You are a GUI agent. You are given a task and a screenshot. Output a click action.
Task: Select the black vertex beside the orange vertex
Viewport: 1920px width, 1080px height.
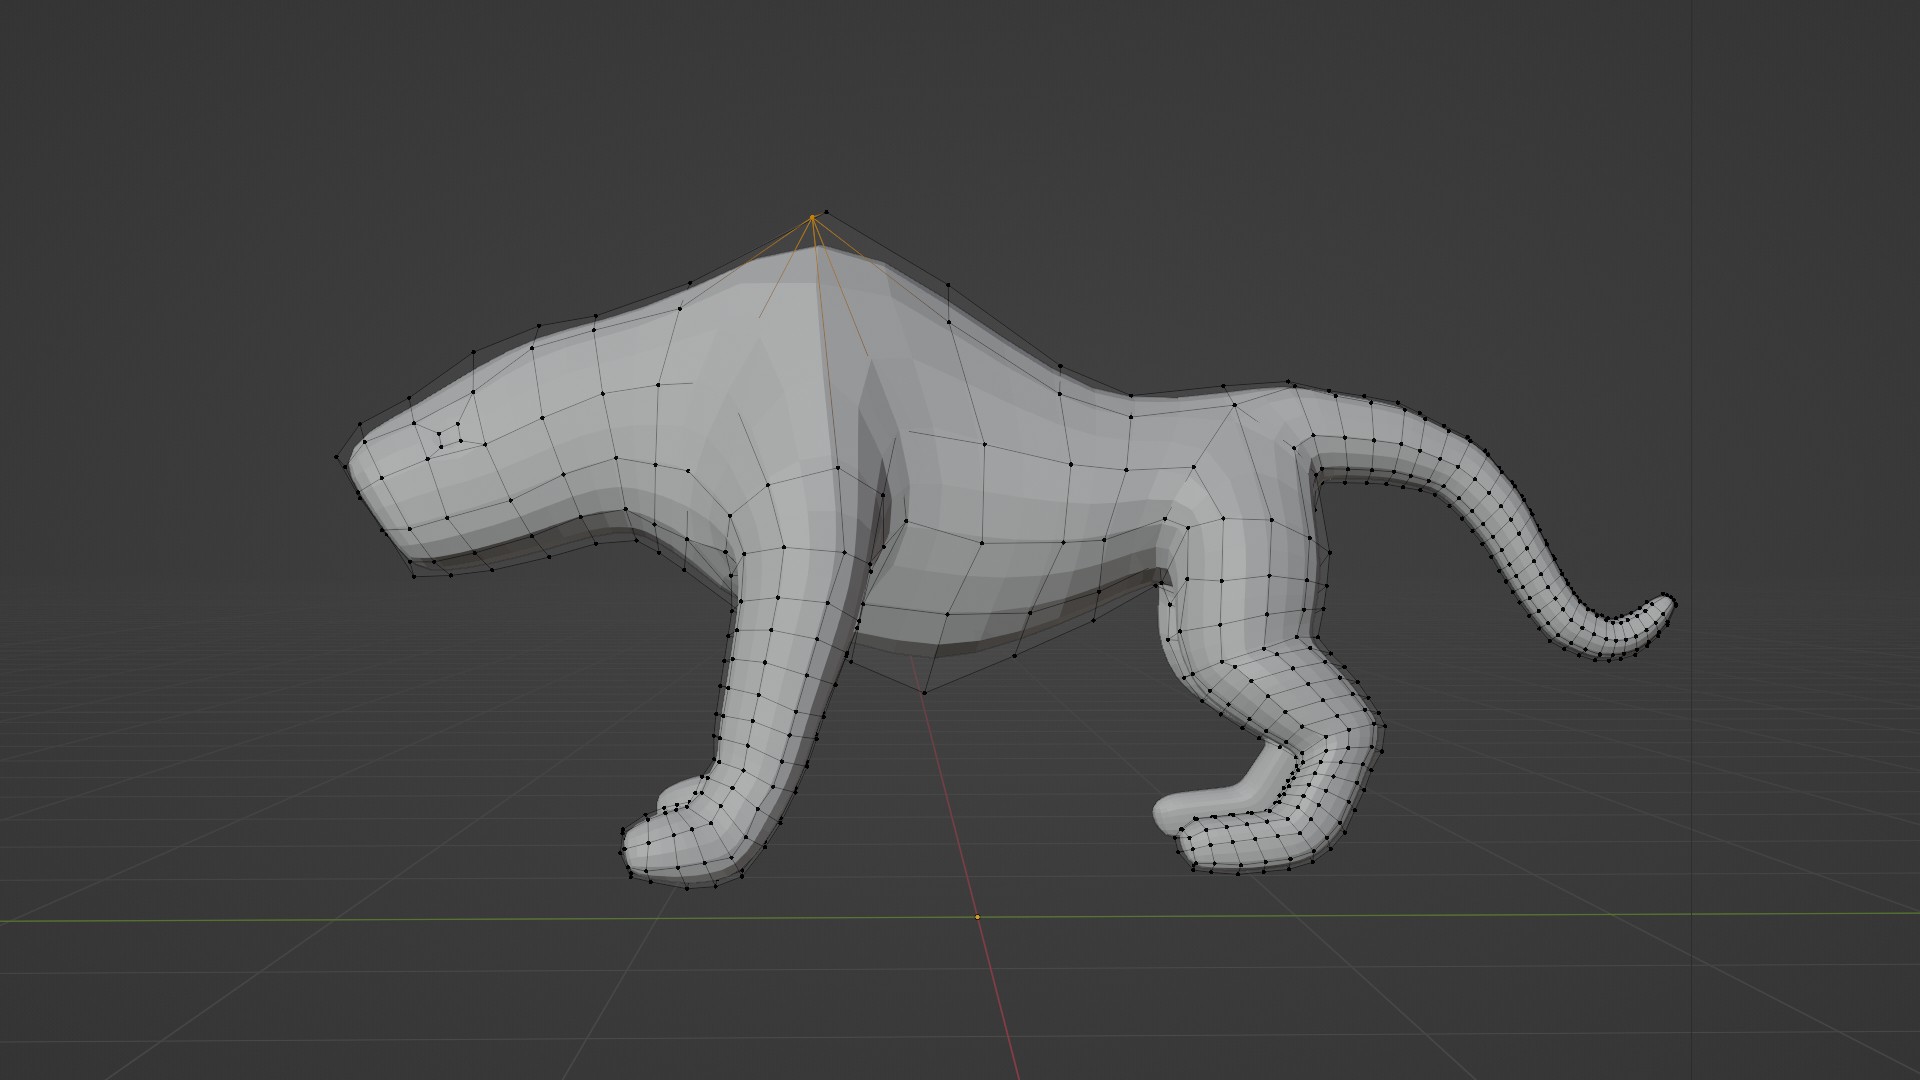pyautogui.click(x=826, y=212)
